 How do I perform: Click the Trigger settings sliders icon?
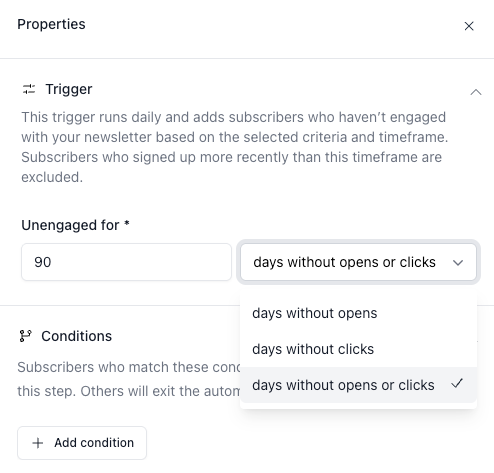(x=29, y=89)
